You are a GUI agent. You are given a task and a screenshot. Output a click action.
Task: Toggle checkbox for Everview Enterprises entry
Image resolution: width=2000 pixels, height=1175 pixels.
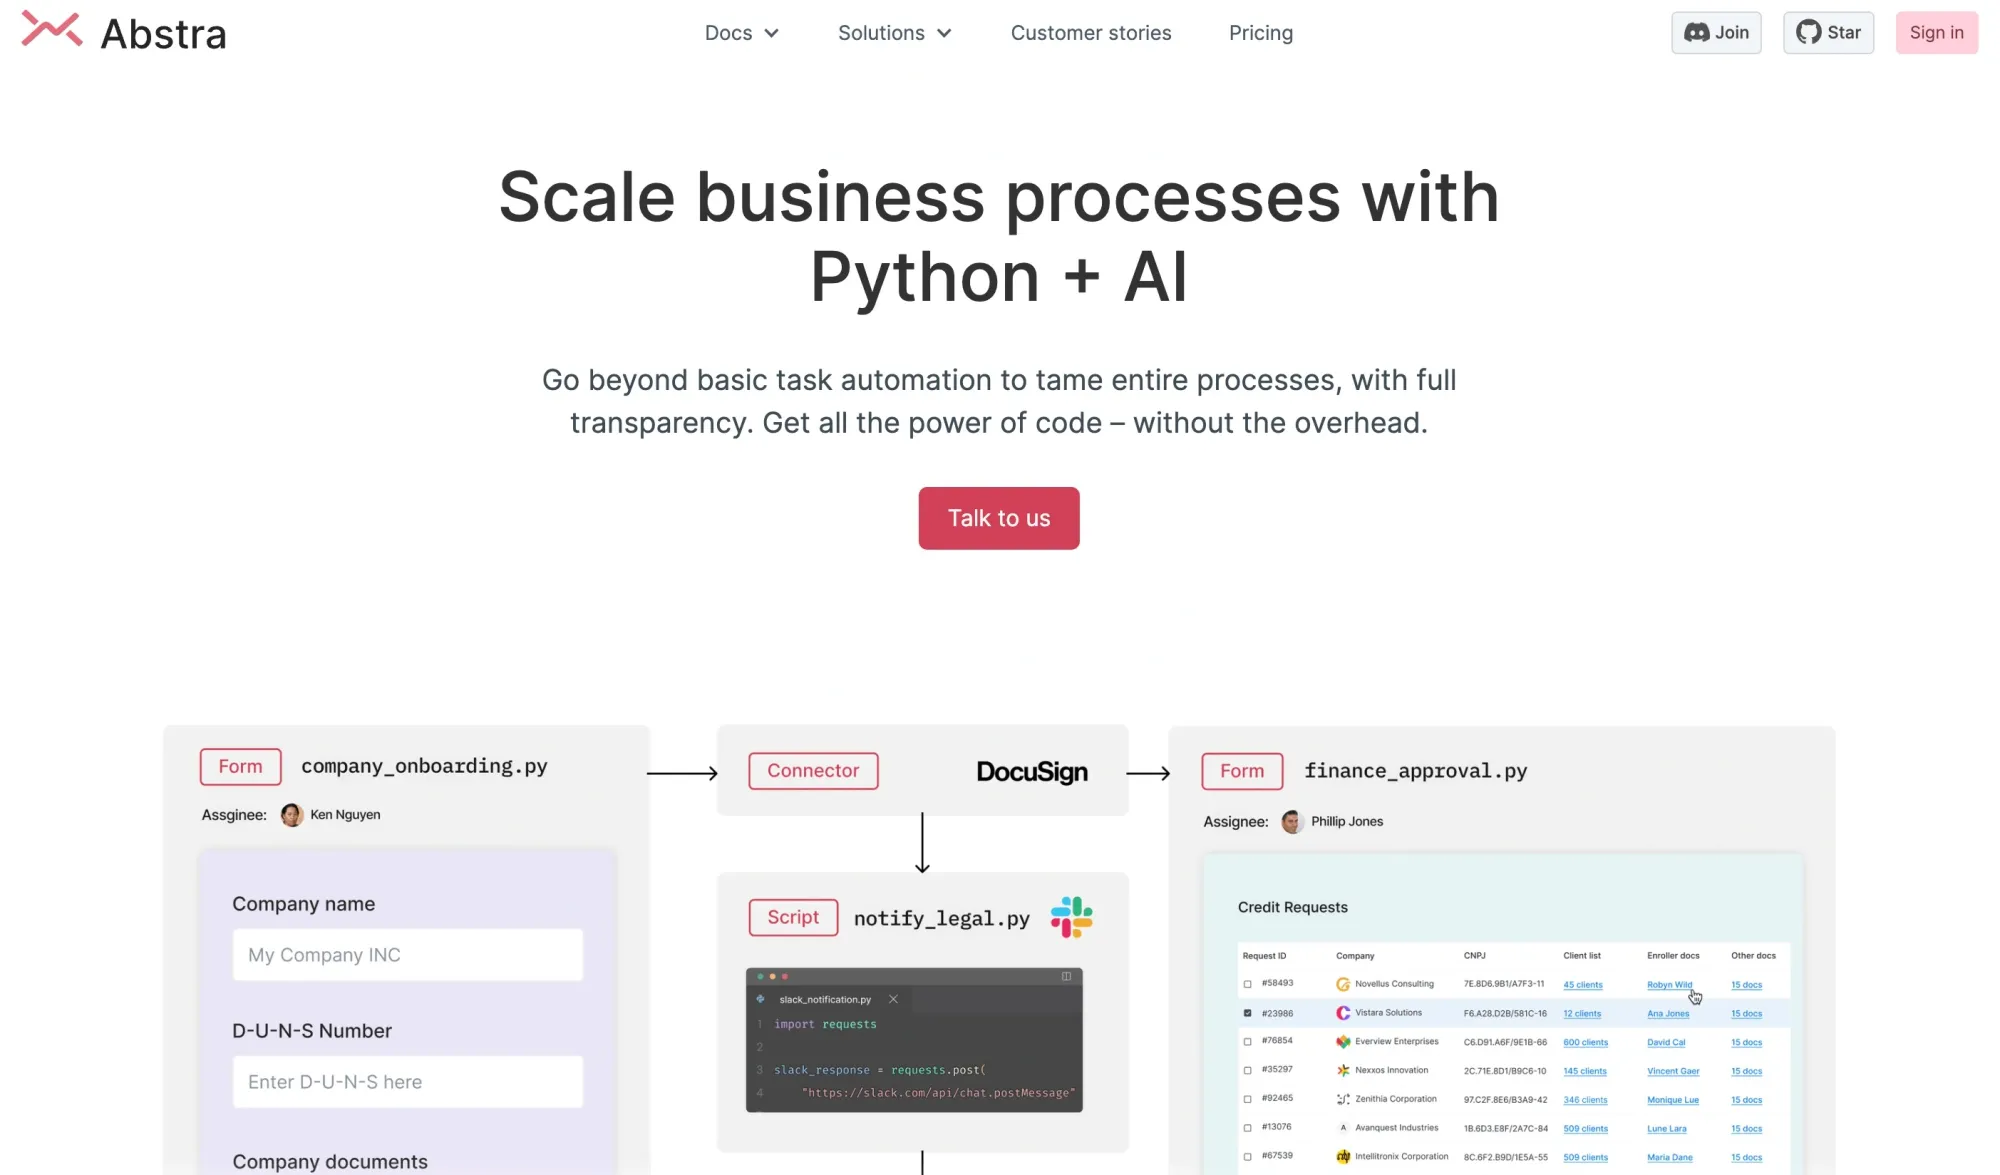coord(1246,1042)
